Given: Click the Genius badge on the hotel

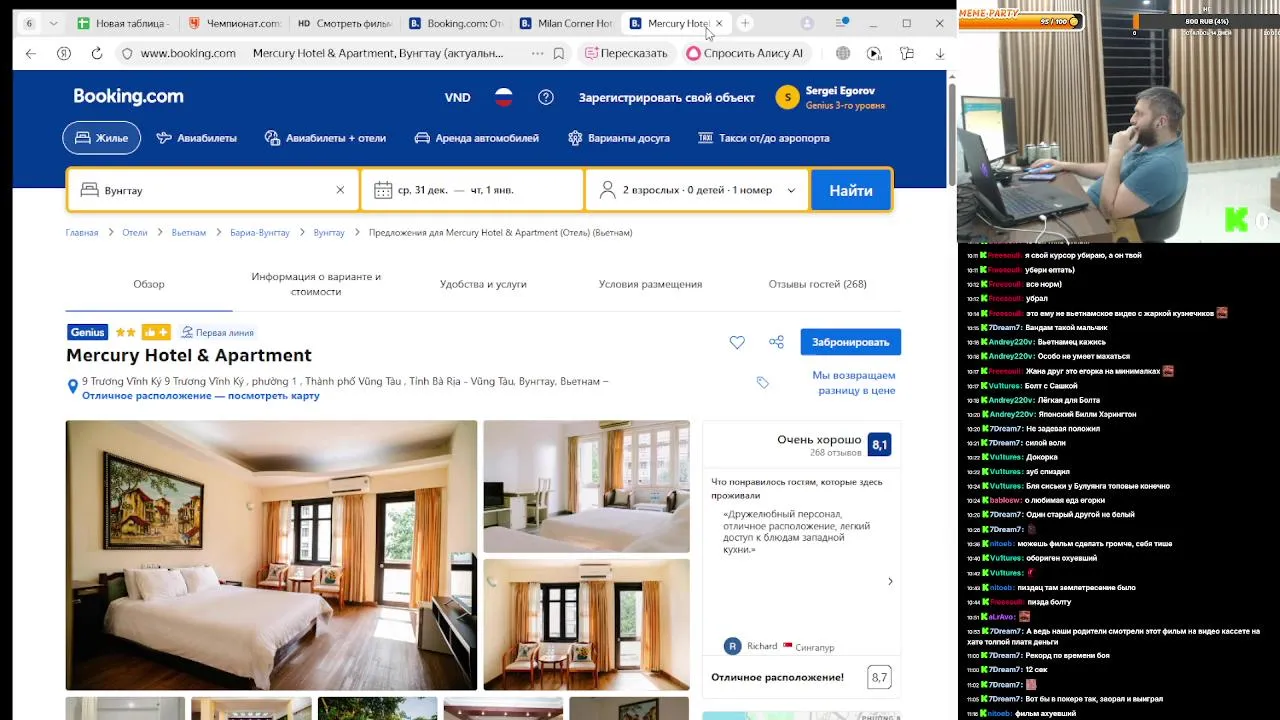Looking at the screenshot, I should click(x=87, y=332).
